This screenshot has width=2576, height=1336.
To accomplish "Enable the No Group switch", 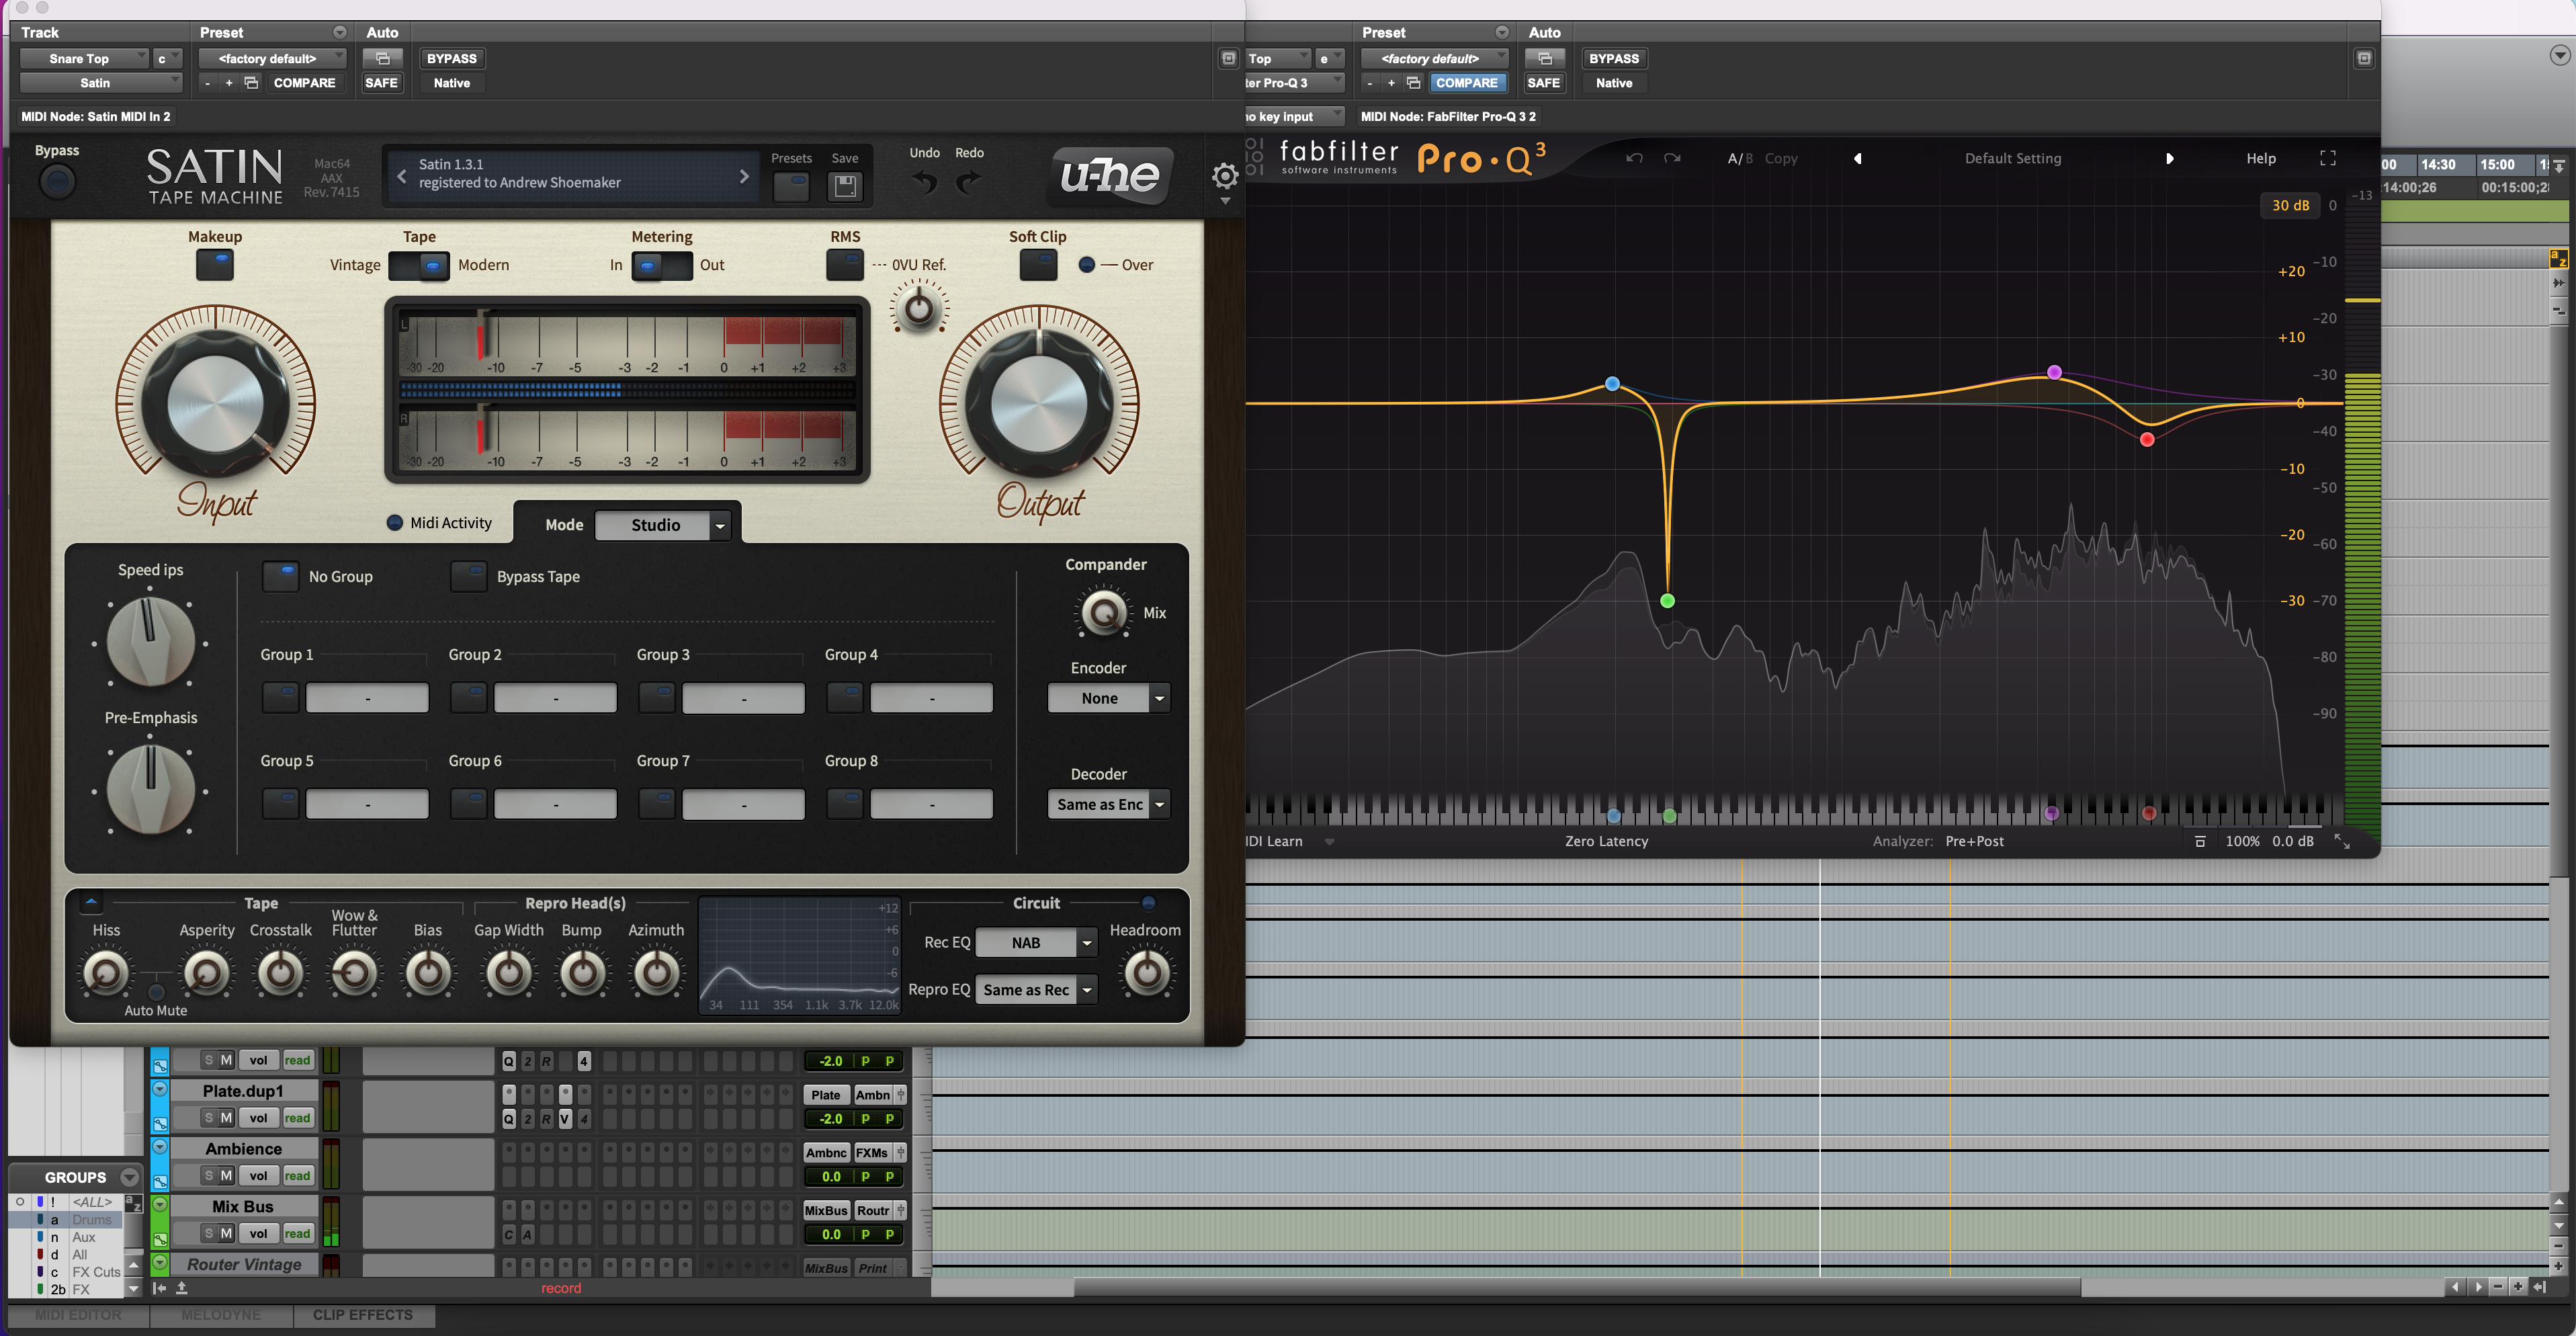I will (x=280, y=576).
